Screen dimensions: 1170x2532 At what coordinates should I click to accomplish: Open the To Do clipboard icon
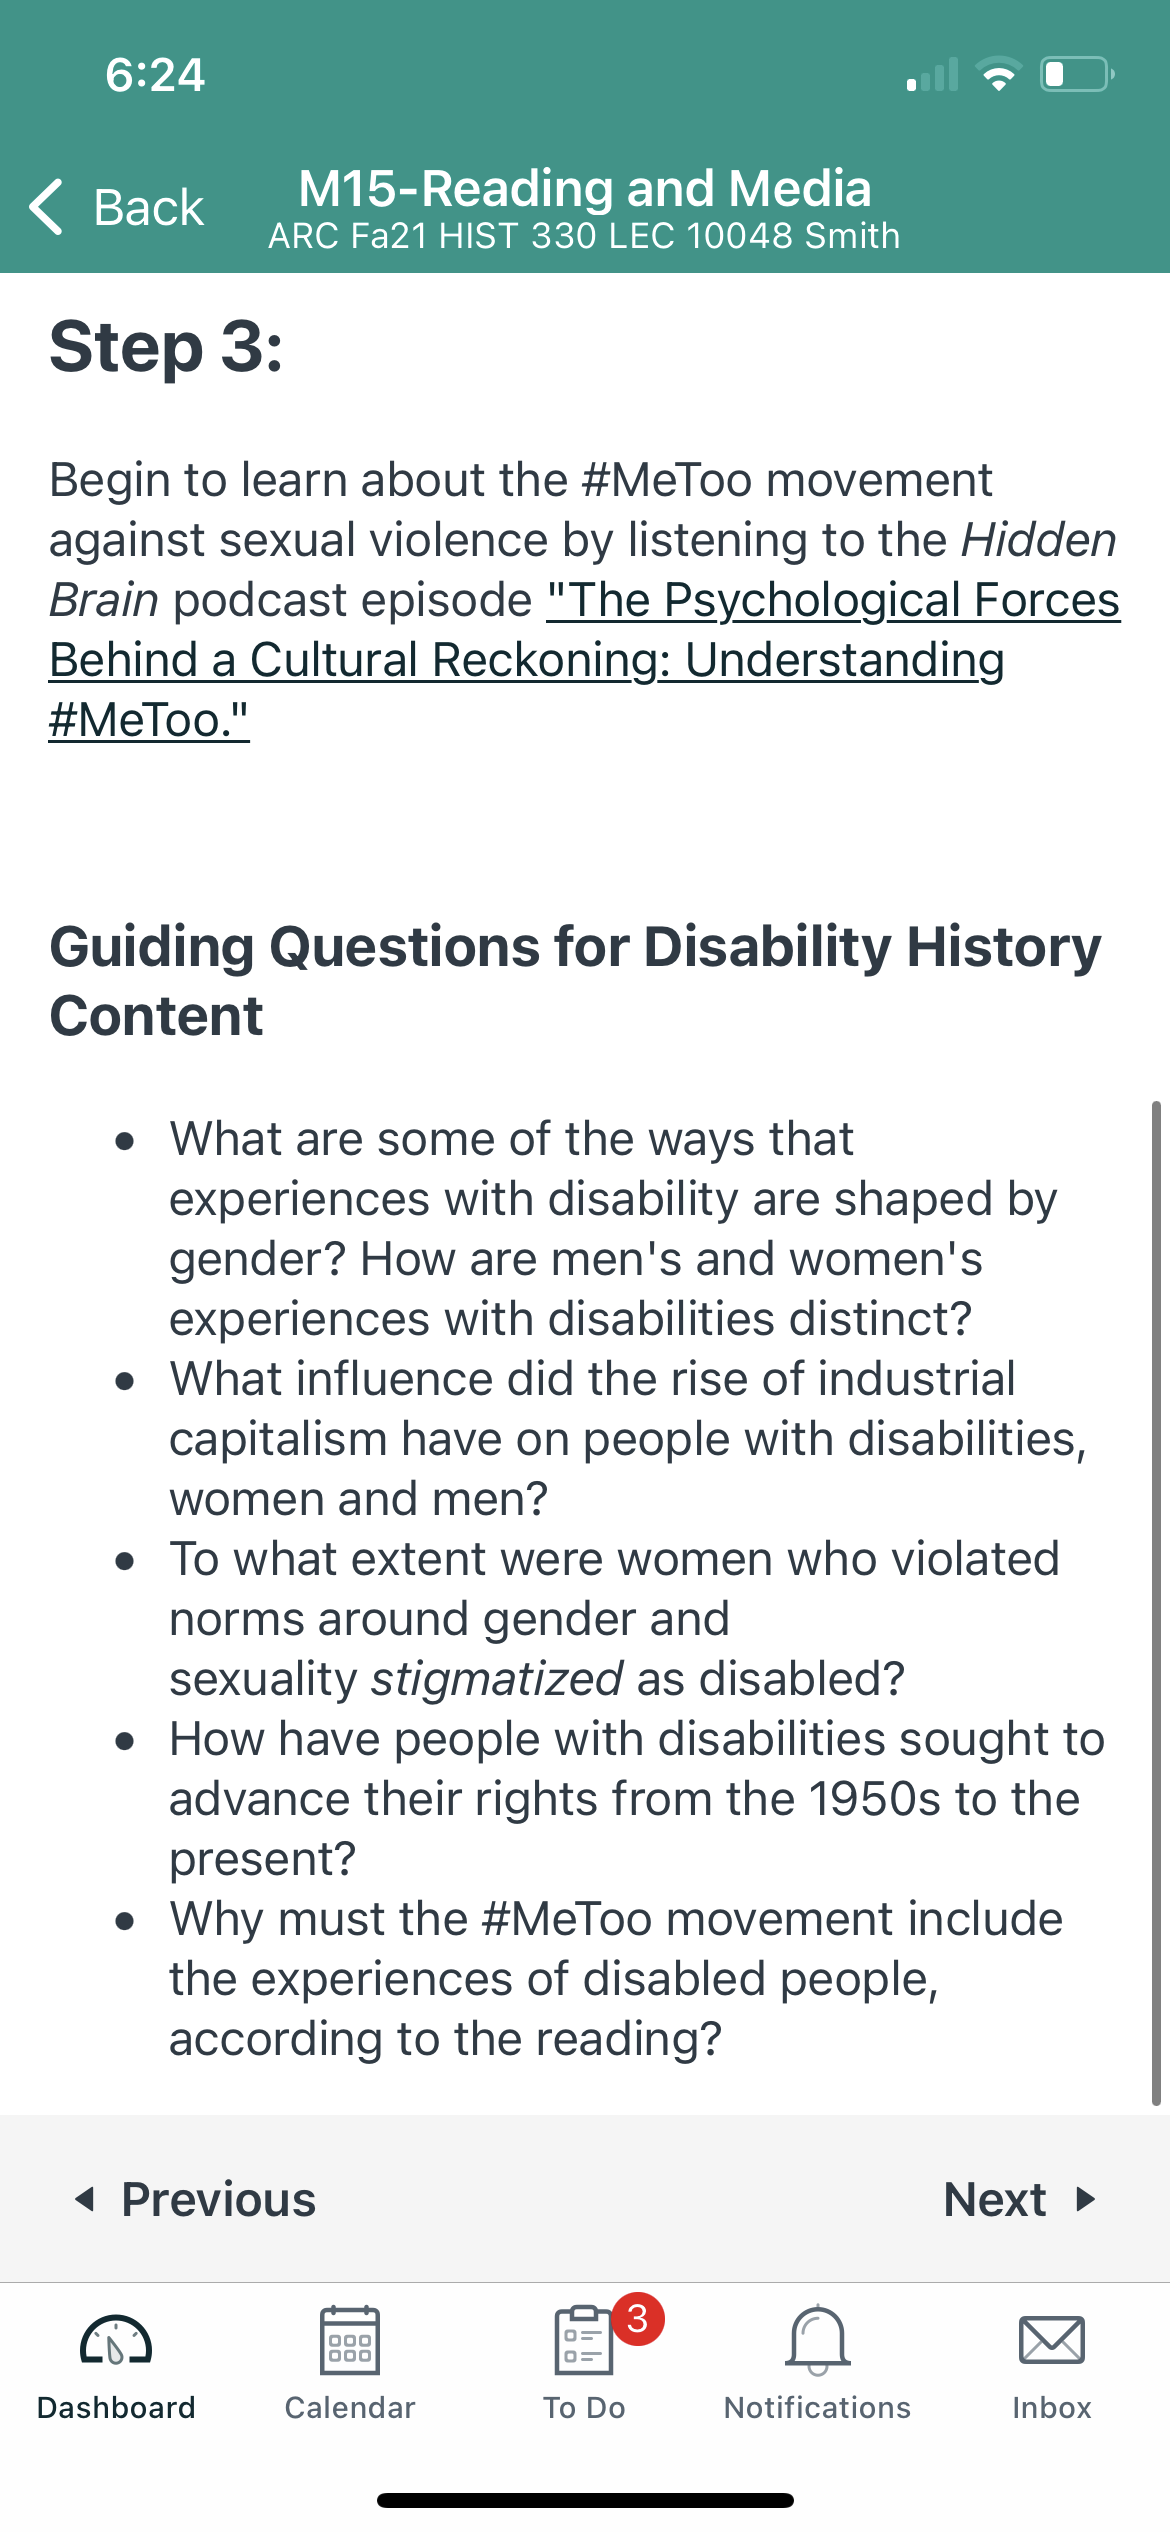click(x=584, y=2340)
